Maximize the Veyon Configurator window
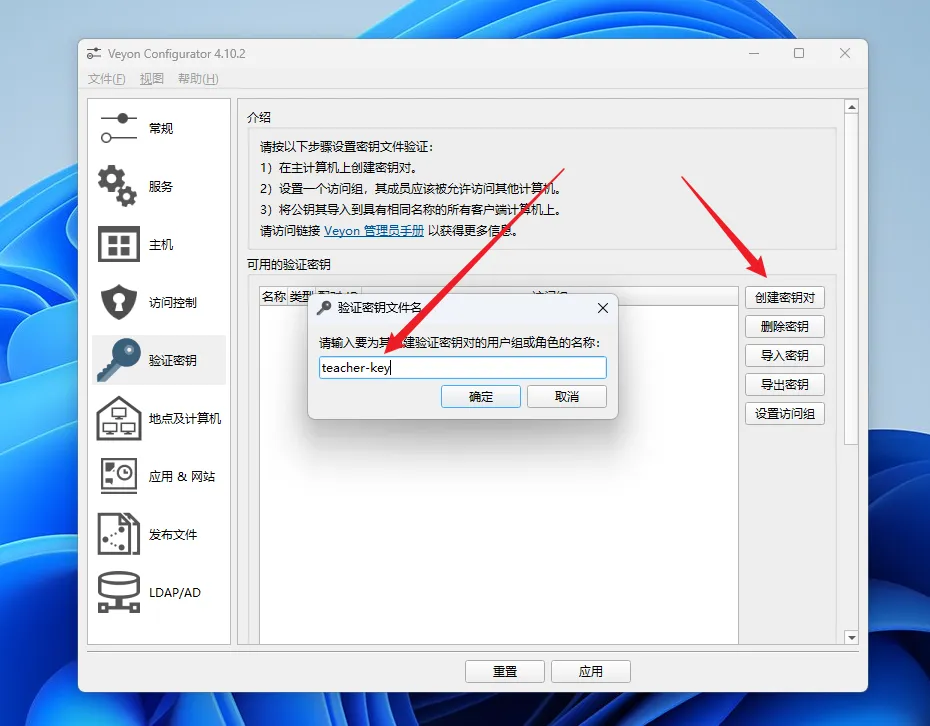930x726 pixels. tap(799, 53)
